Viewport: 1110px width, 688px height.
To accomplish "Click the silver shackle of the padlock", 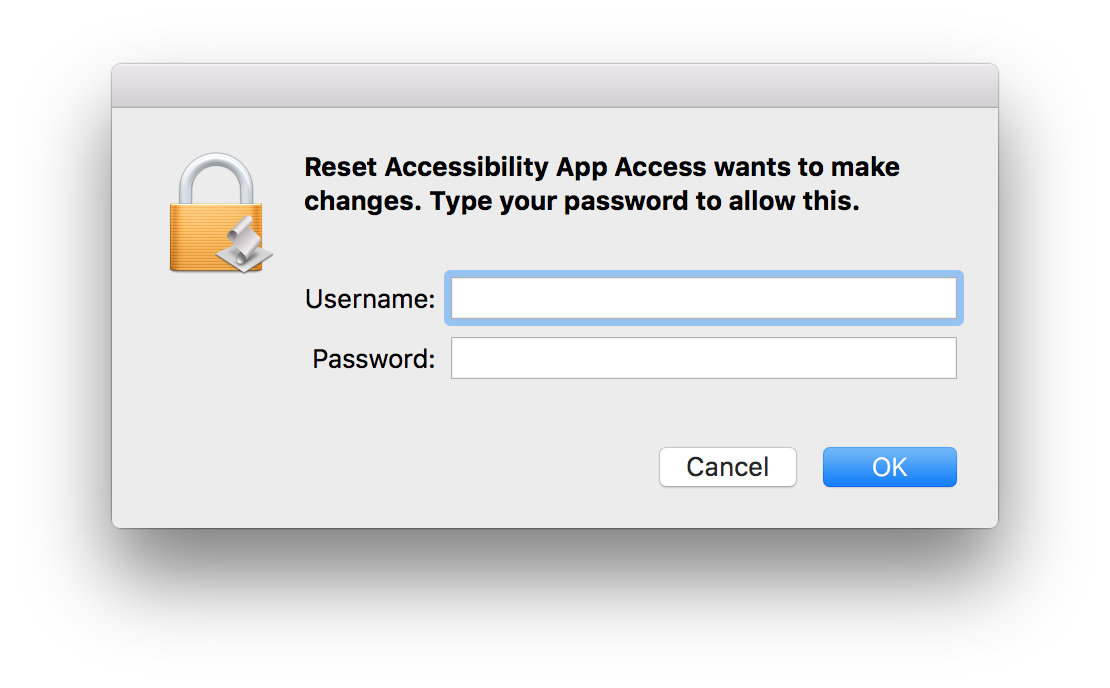I will (x=216, y=178).
